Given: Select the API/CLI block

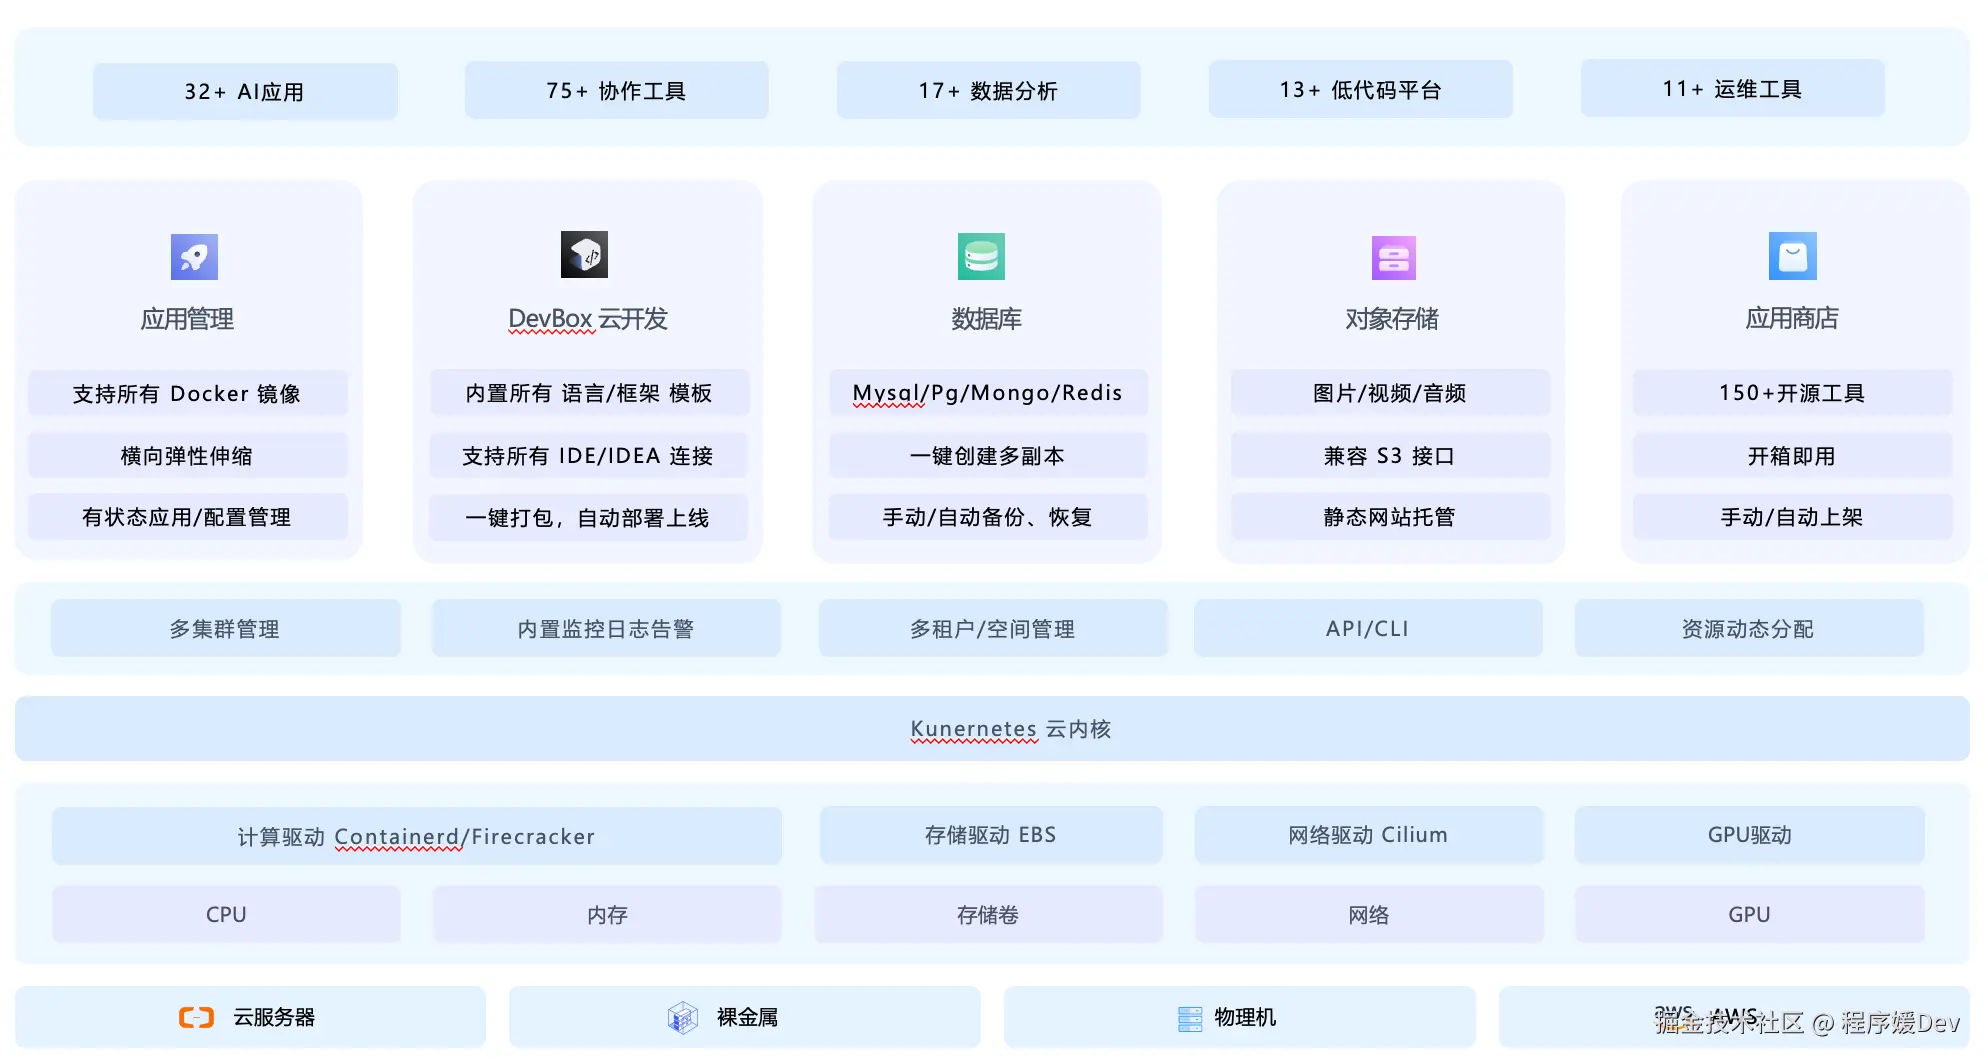Looking at the screenshot, I should [1368, 629].
